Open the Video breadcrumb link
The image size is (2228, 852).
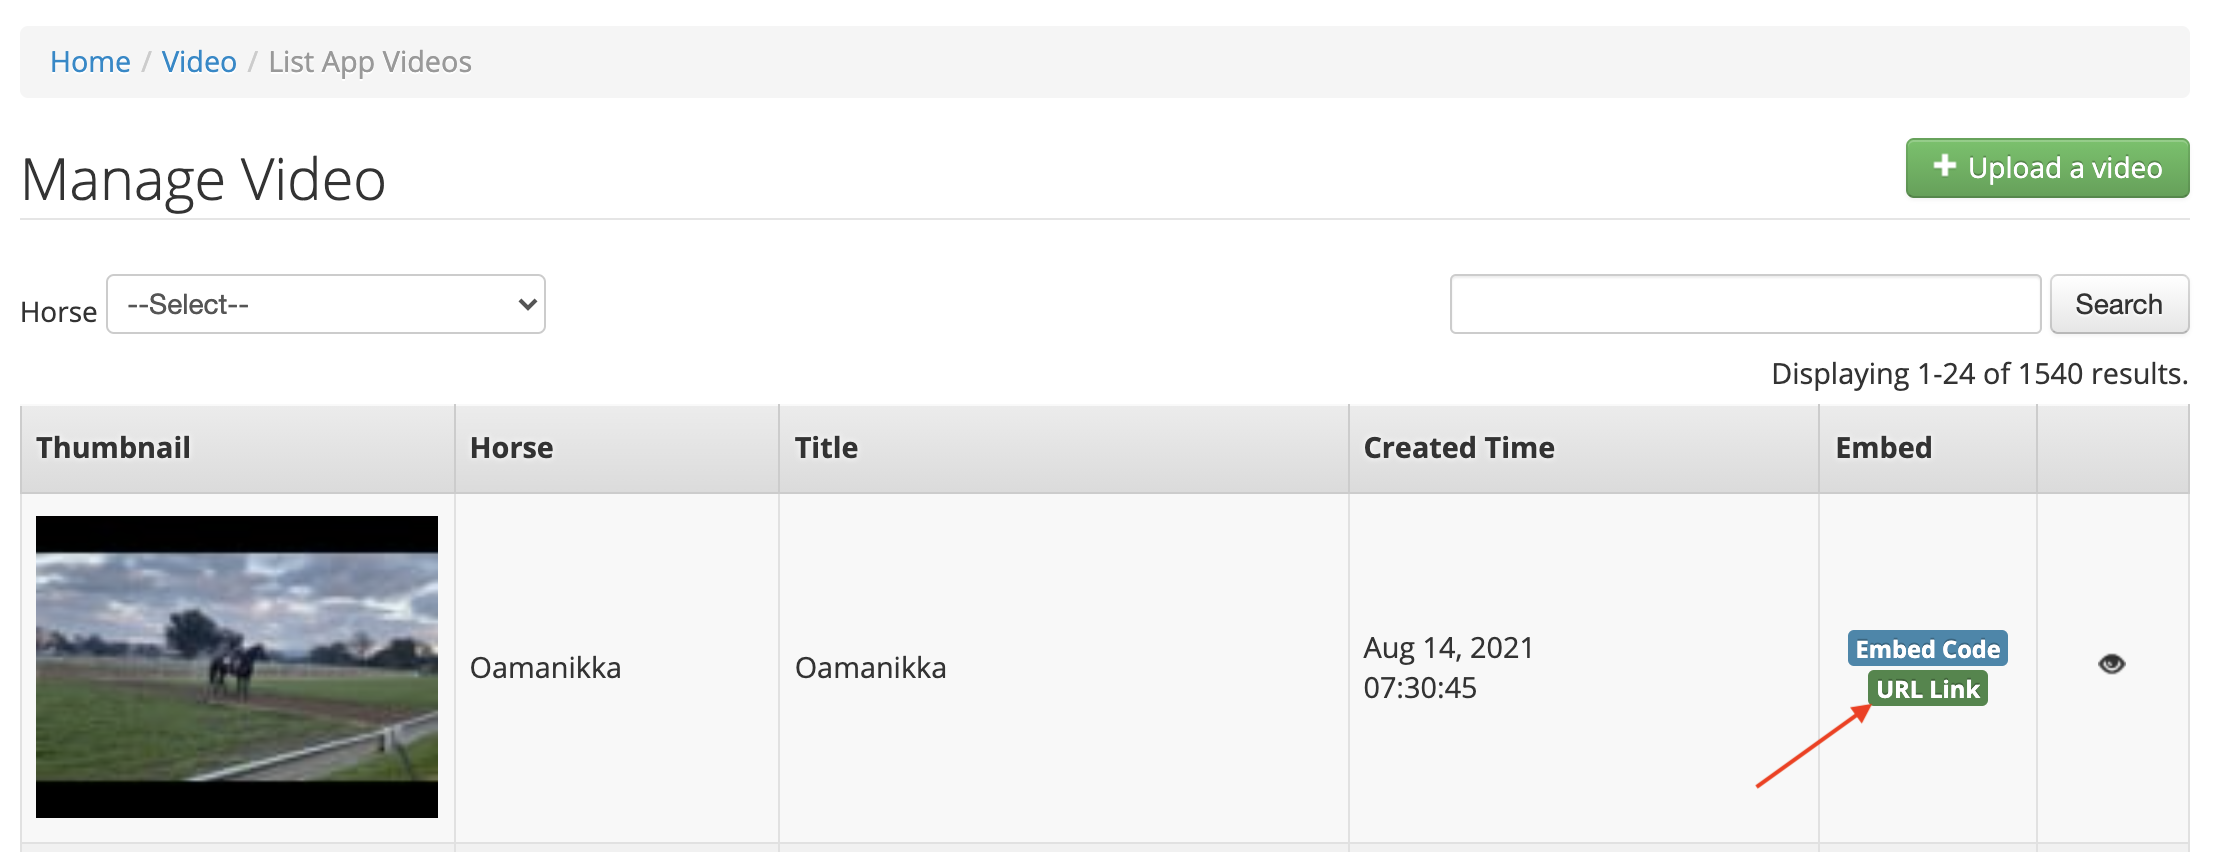coord(199,62)
